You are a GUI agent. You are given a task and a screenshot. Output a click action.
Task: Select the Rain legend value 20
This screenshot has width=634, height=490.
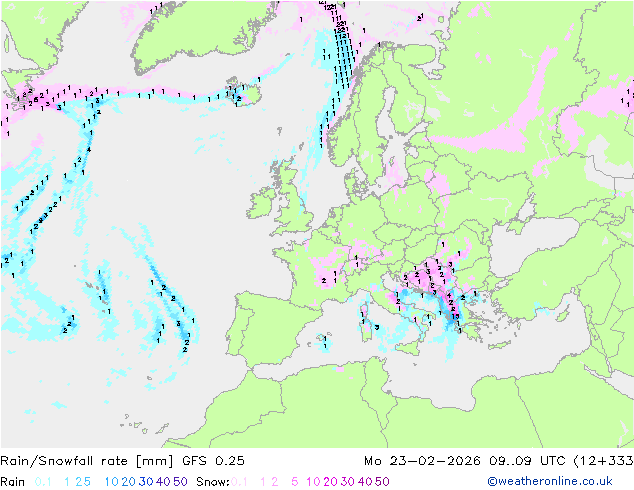[x=129, y=482]
